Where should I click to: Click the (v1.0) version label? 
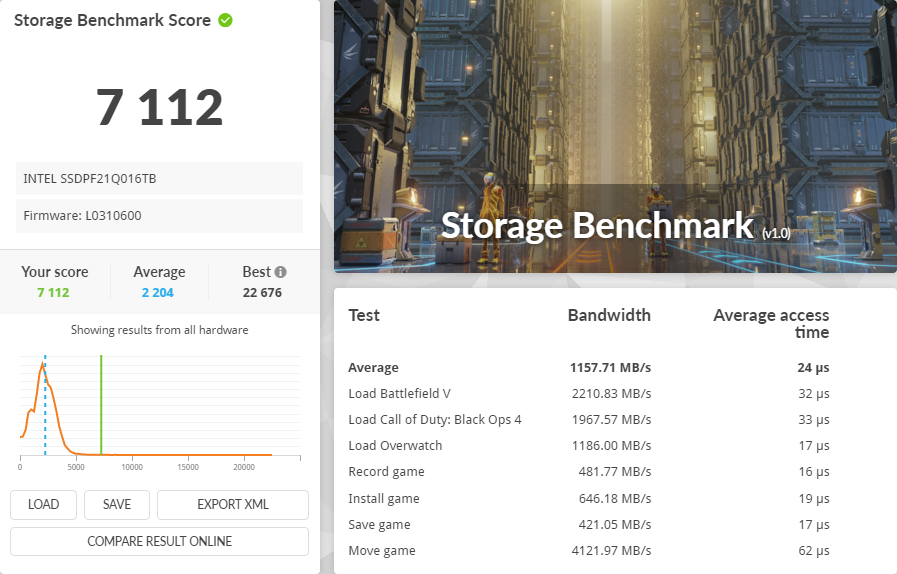(x=776, y=233)
